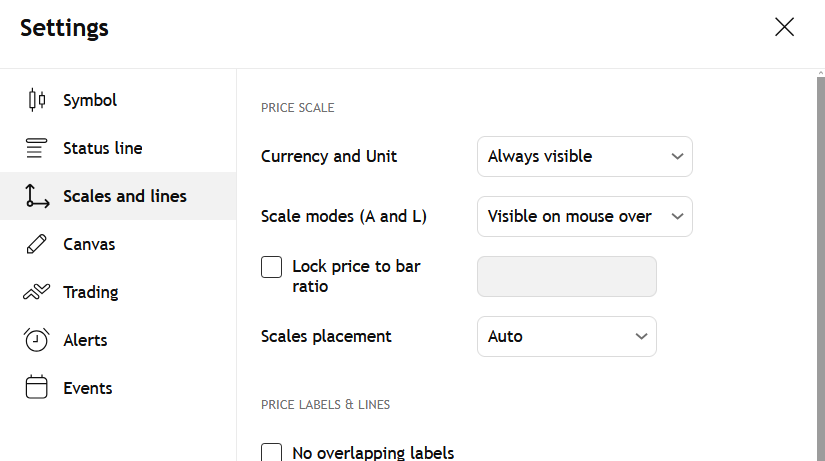Select the Events settings section
Screen dimensions: 825x461
click(x=88, y=388)
